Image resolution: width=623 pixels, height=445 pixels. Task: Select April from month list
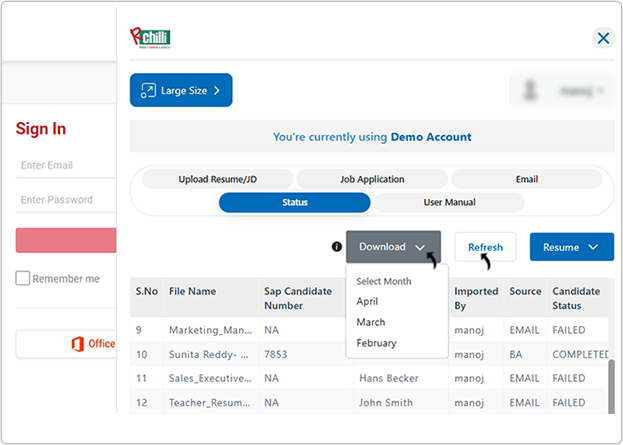(x=367, y=301)
